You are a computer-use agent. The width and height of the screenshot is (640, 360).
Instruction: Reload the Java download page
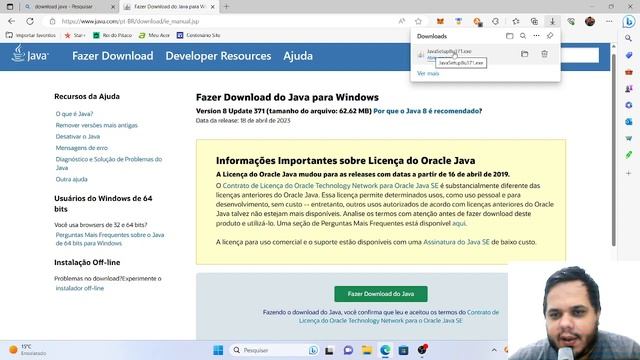click(x=30, y=21)
